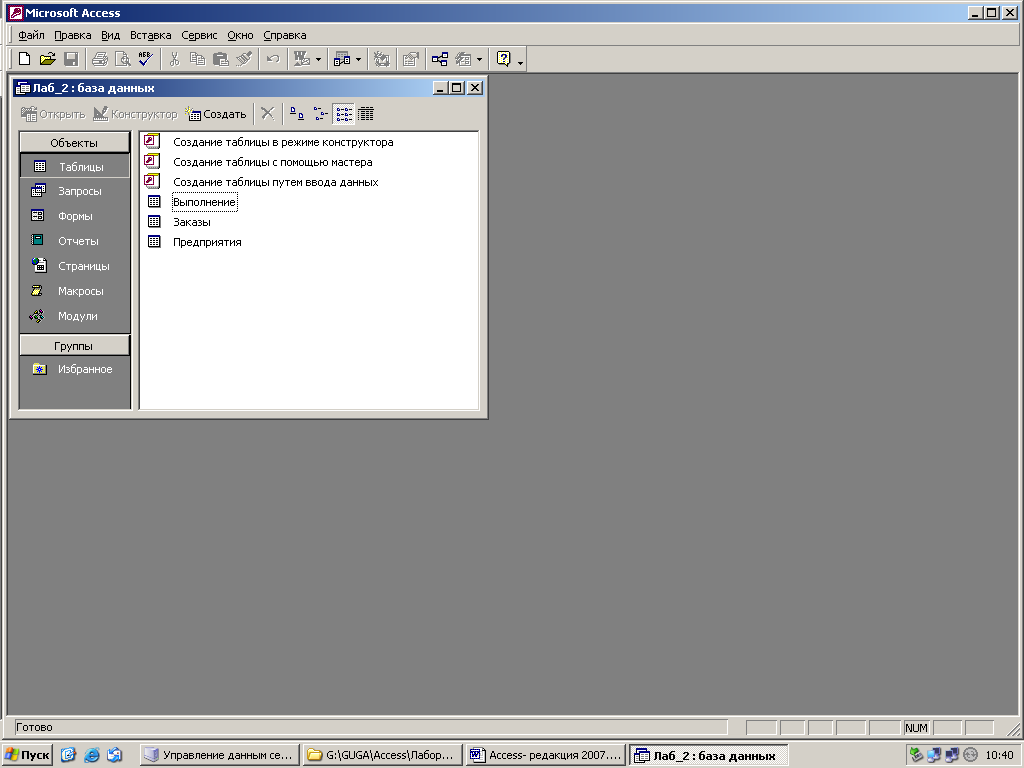The height and width of the screenshot is (768, 1024).
Task: Click the New Object toolbar icon
Action: [x=463, y=59]
